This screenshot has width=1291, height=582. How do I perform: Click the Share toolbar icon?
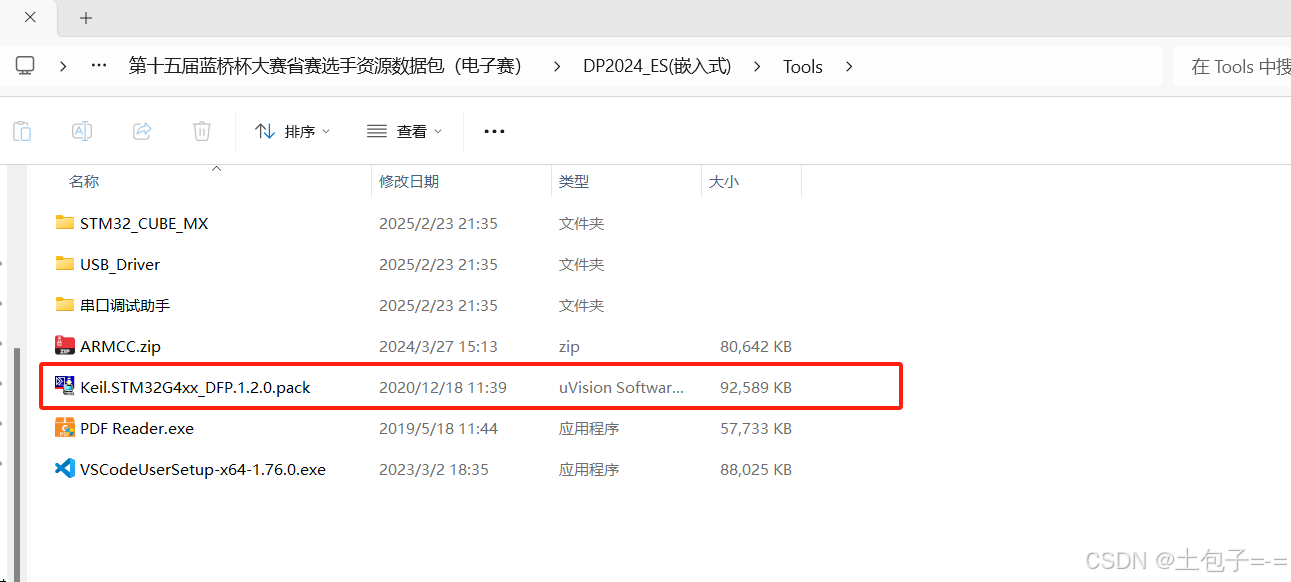[142, 131]
